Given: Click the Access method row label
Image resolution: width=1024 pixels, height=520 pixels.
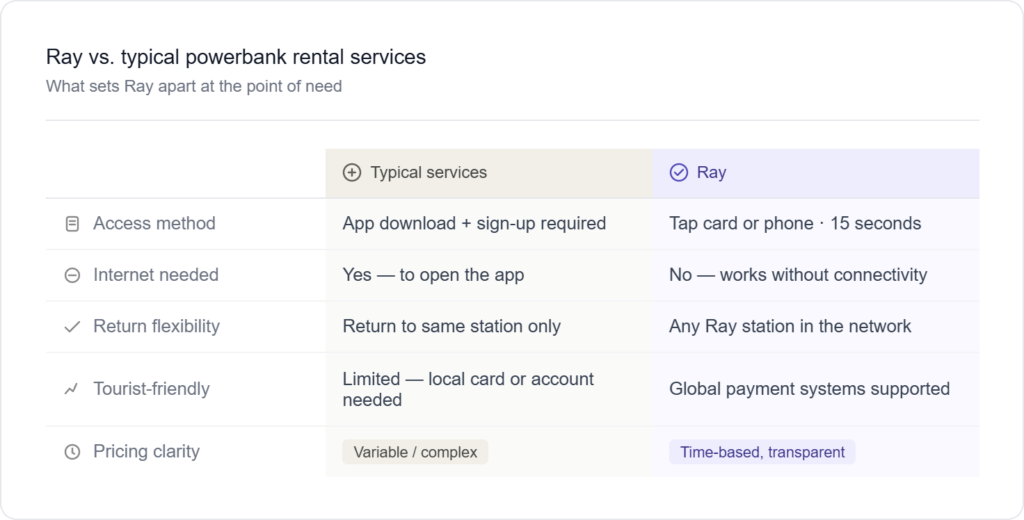Looking at the screenshot, I should [154, 224].
